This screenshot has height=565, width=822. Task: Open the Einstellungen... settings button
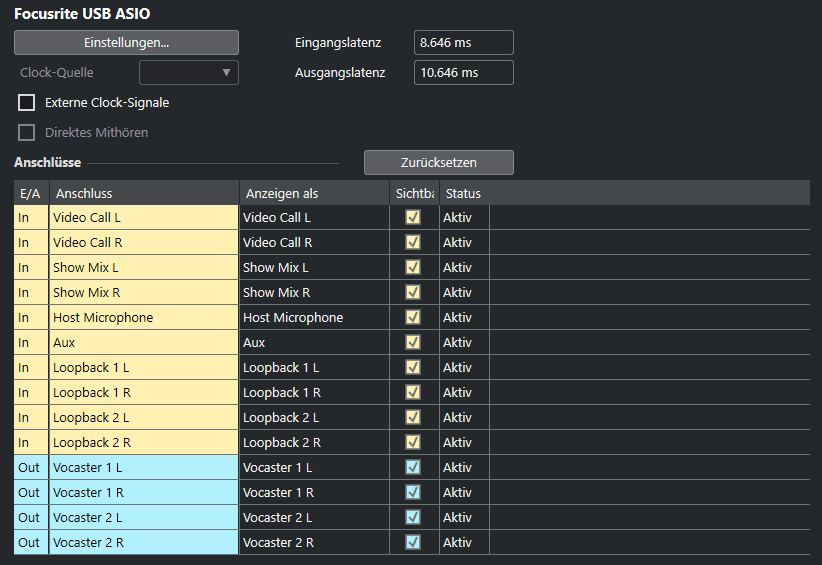126,42
